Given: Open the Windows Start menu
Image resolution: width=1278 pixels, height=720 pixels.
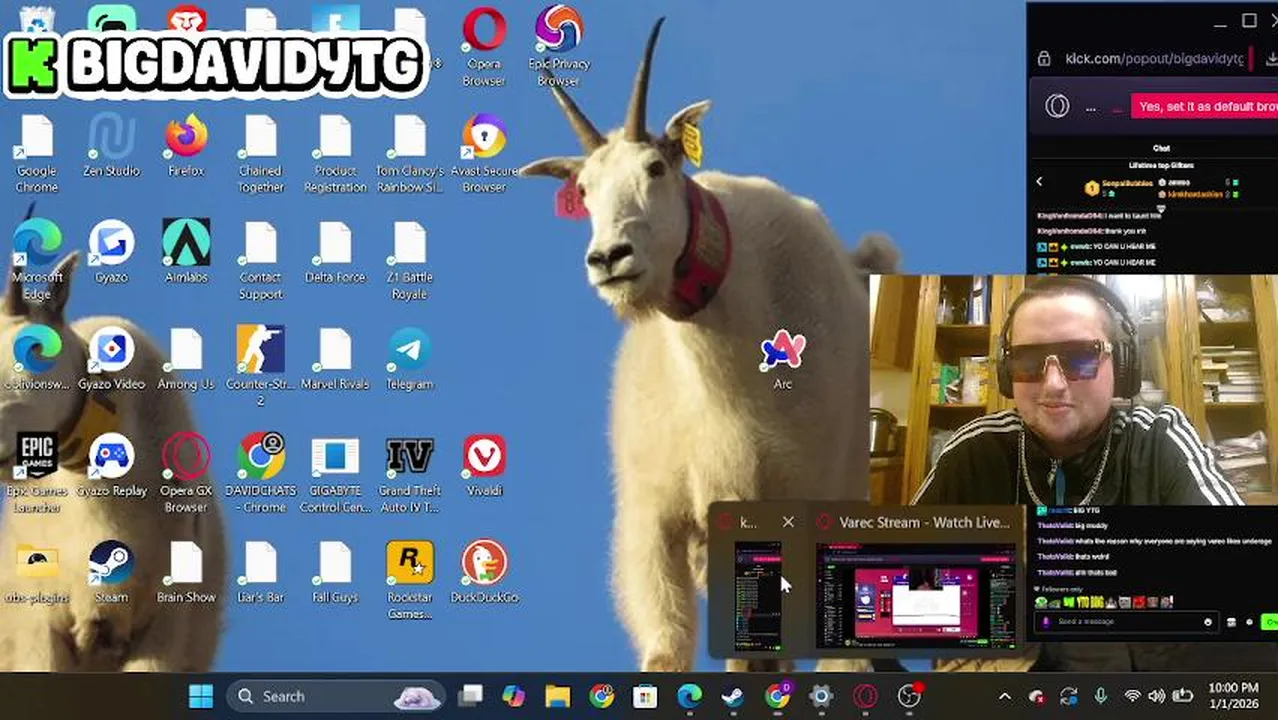Looking at the screenshot, I should point(201,696).
